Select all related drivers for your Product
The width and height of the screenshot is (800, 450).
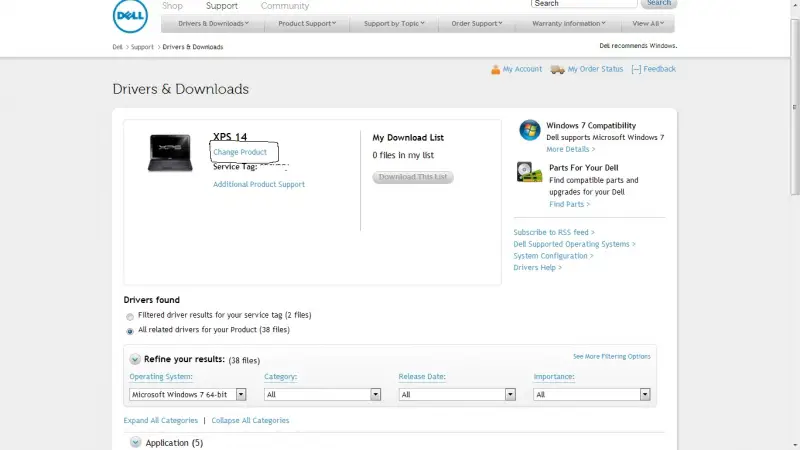[130, 332]
